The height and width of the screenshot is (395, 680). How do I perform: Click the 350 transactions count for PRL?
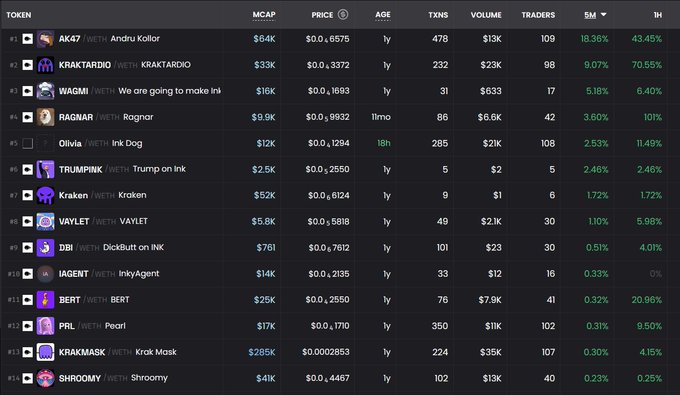pos(440,326)
